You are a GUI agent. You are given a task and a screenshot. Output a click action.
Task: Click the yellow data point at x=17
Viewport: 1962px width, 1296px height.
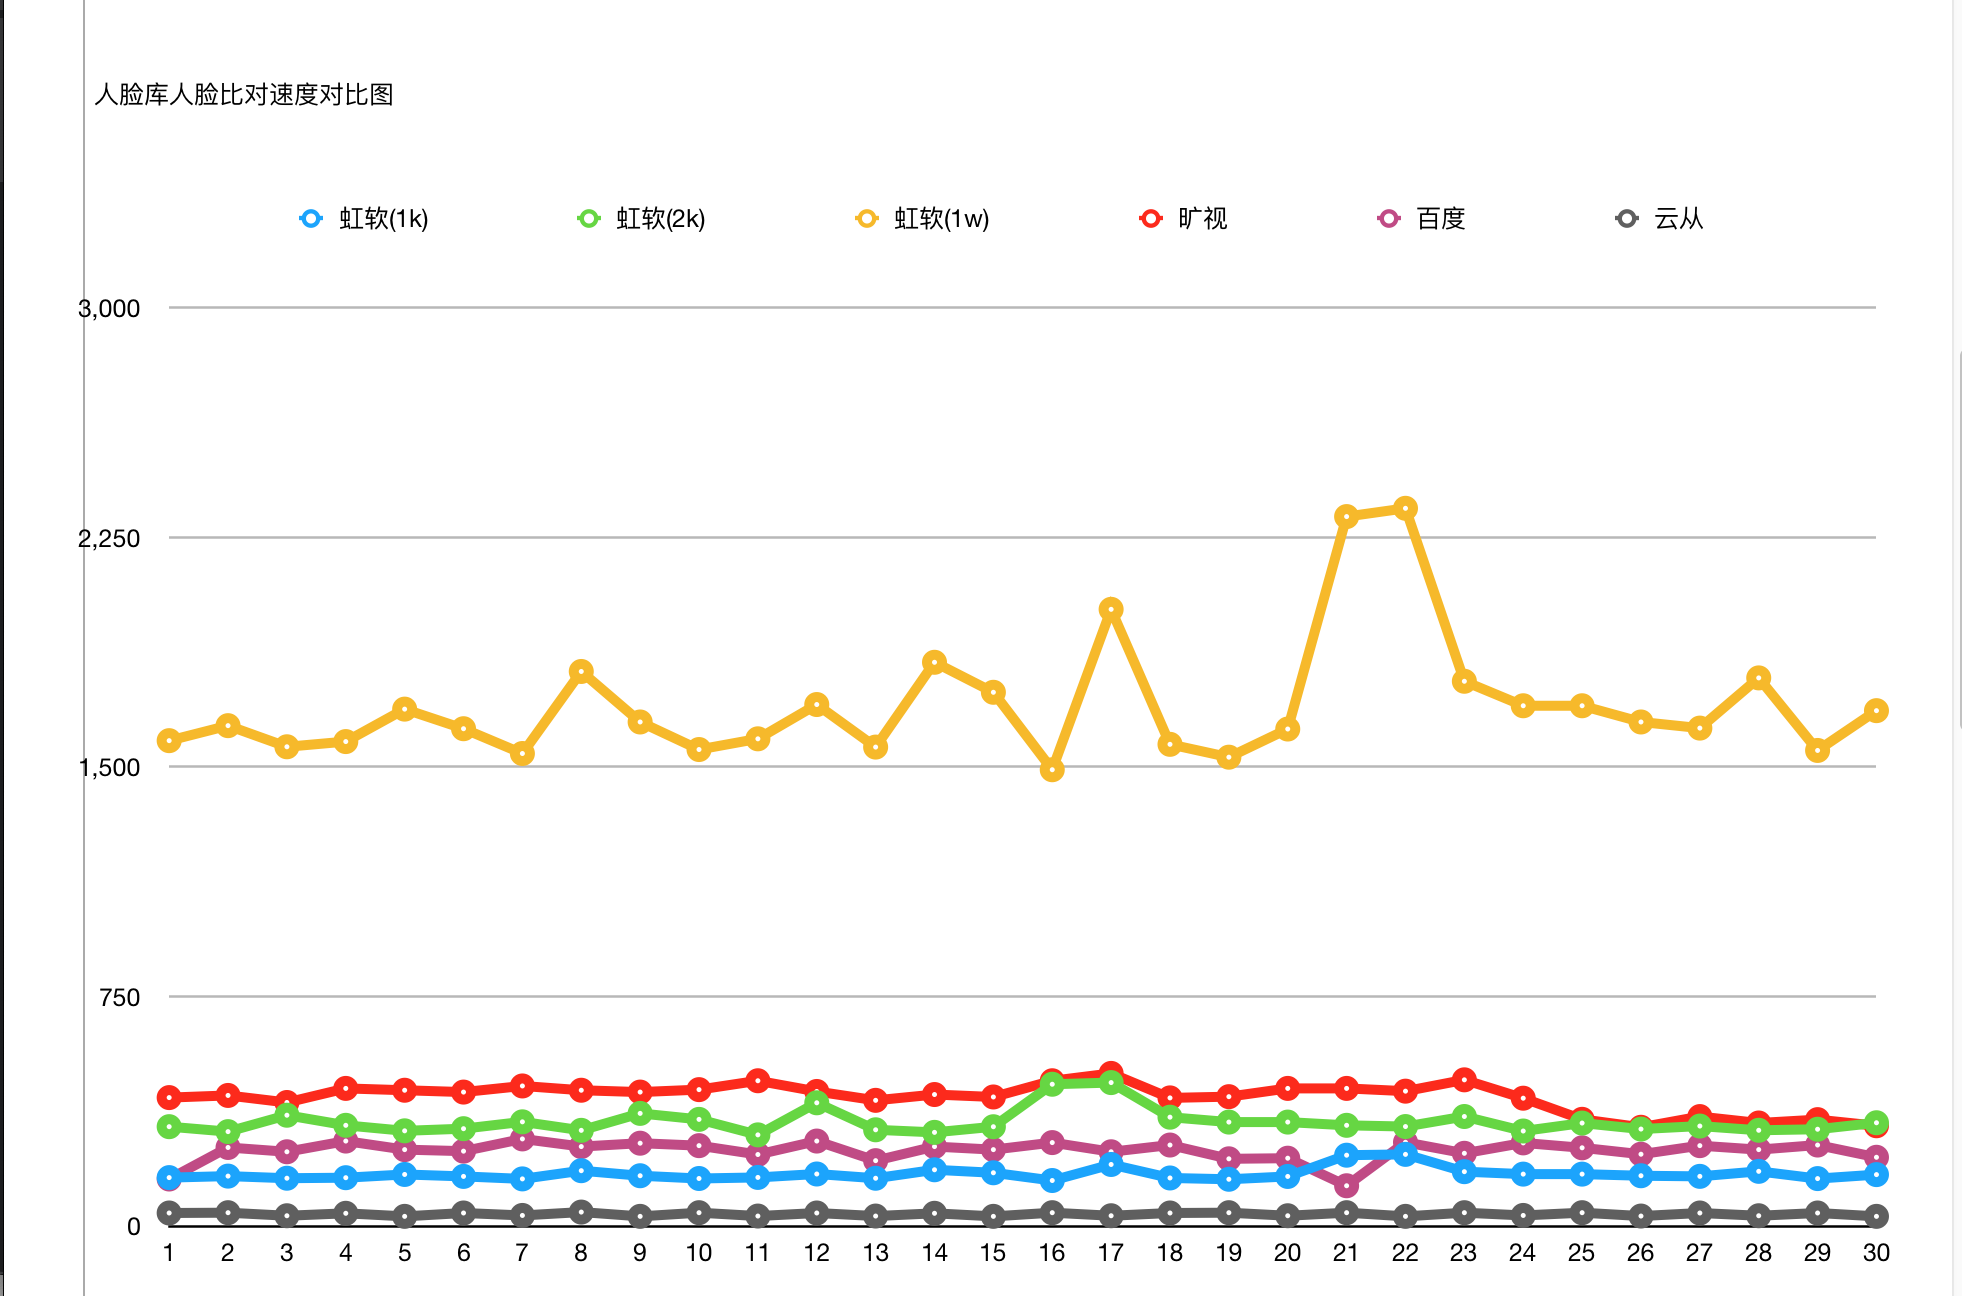tap(1111, 609)
